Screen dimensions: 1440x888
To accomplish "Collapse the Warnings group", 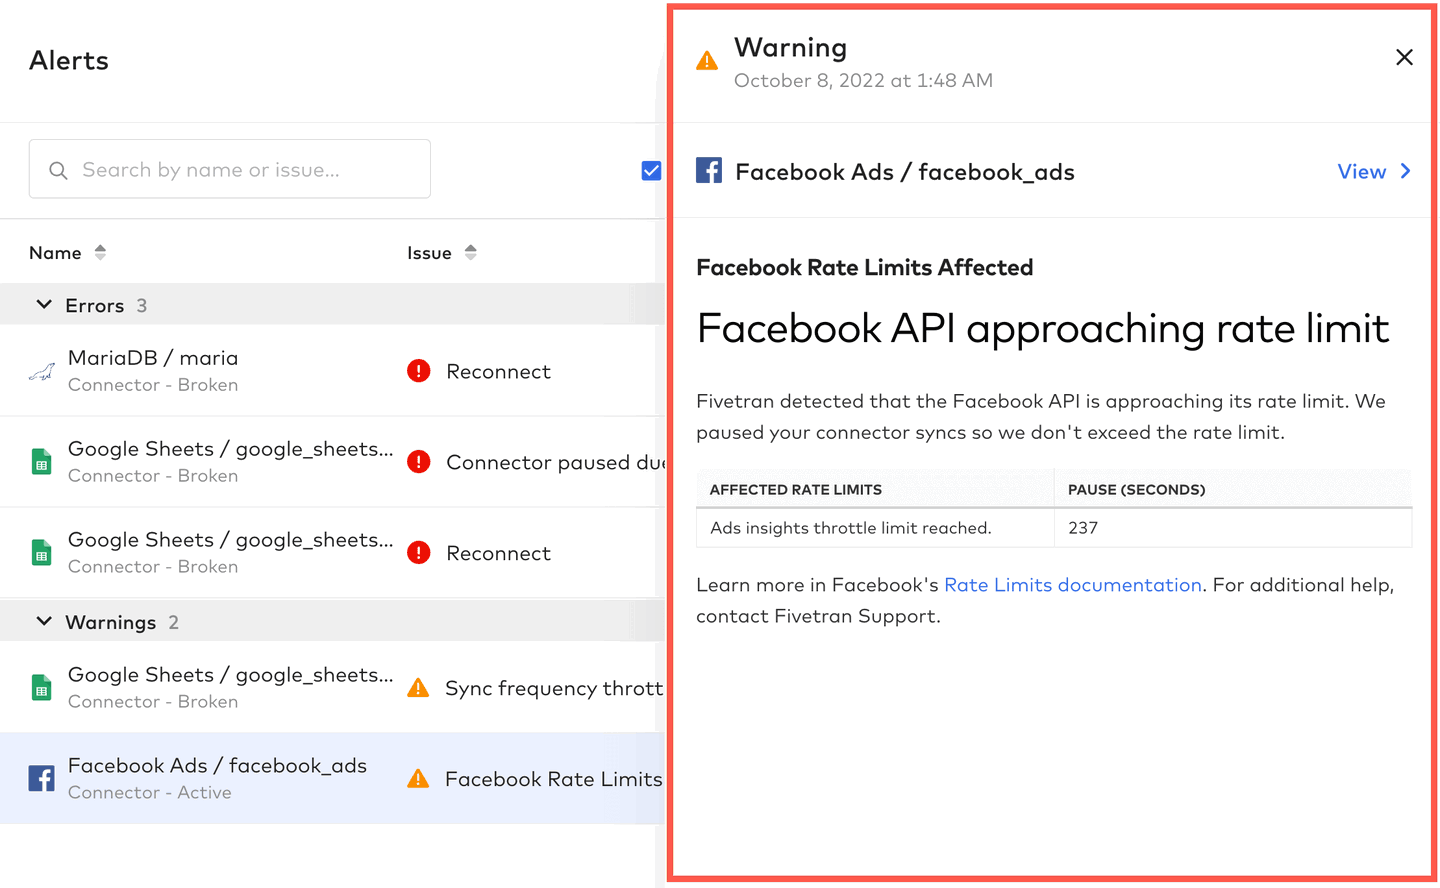I will 44,622.
